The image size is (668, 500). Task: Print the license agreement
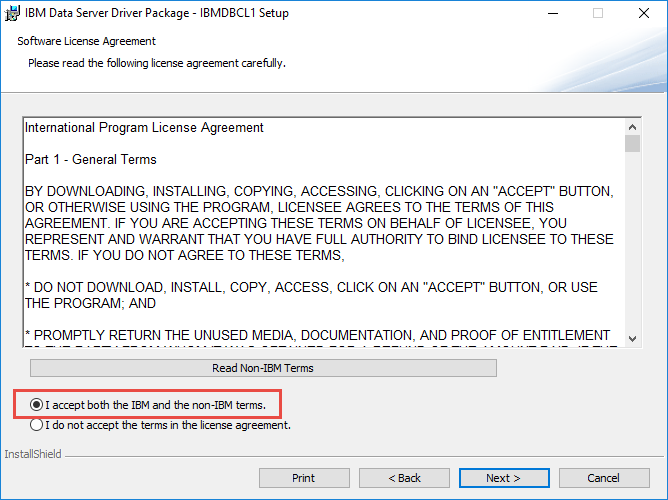pos(304,478)
